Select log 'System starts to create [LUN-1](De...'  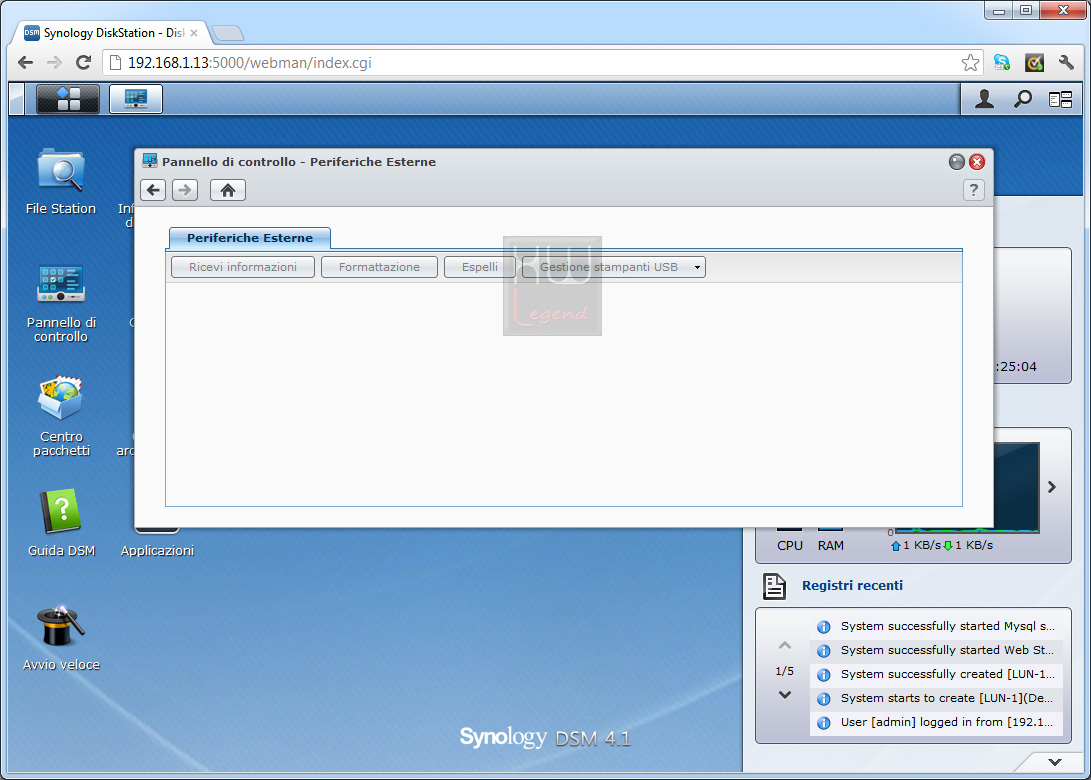coord(937,699)
